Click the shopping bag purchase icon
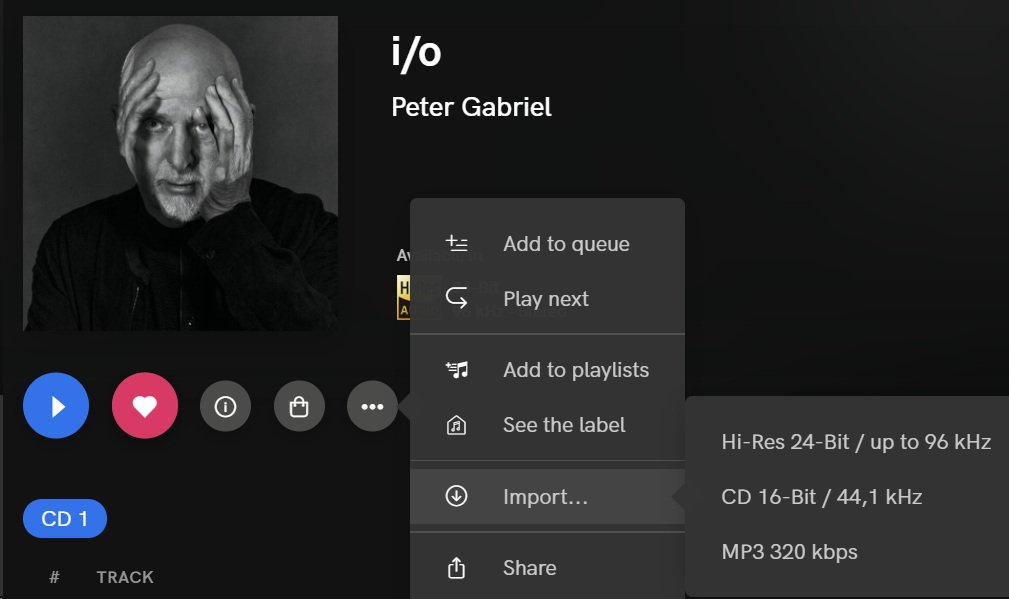 pos(299,407)
